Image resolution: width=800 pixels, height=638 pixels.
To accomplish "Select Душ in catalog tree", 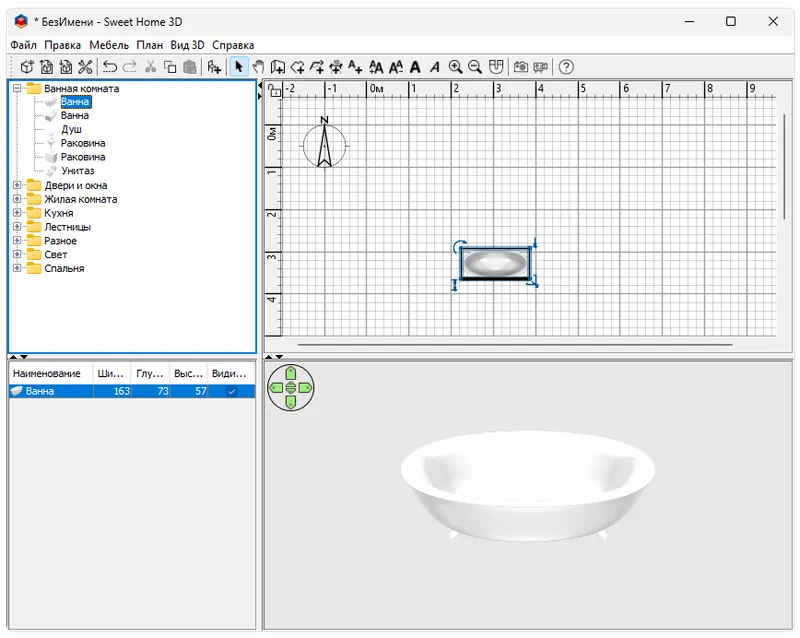I will coord(71,129).
